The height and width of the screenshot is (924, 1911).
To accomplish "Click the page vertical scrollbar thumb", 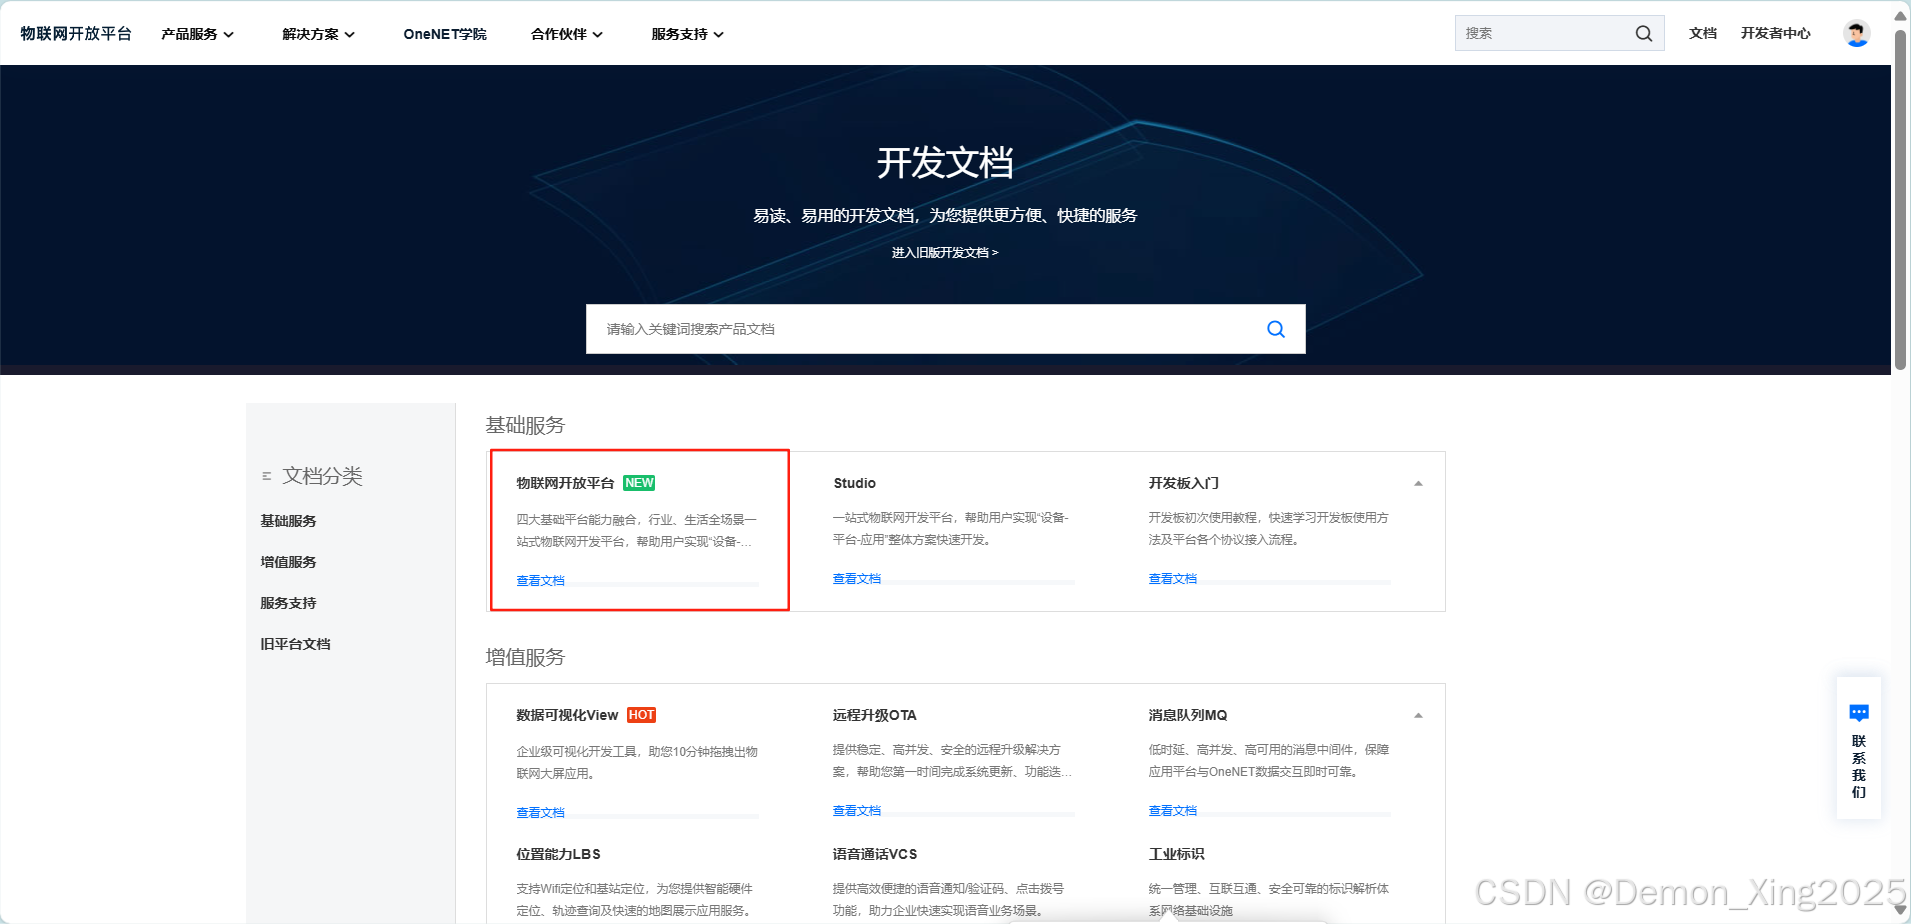I will pyautogui.click(x=1900, y=200).
